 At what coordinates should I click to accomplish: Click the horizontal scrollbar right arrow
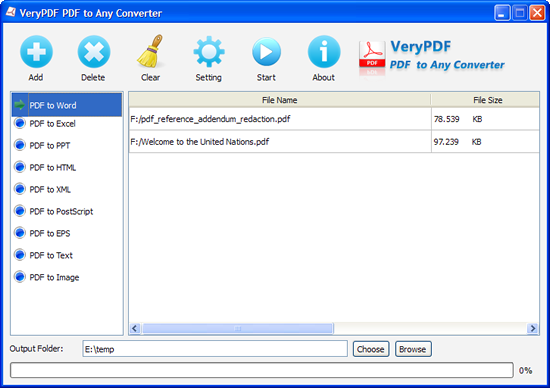(x=532, y=328)
